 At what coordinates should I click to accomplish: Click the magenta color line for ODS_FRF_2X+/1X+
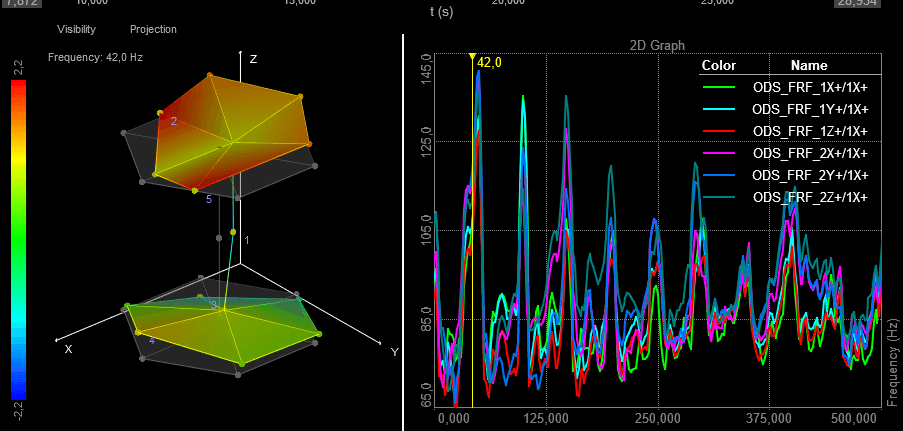click(x=719, y=153)
